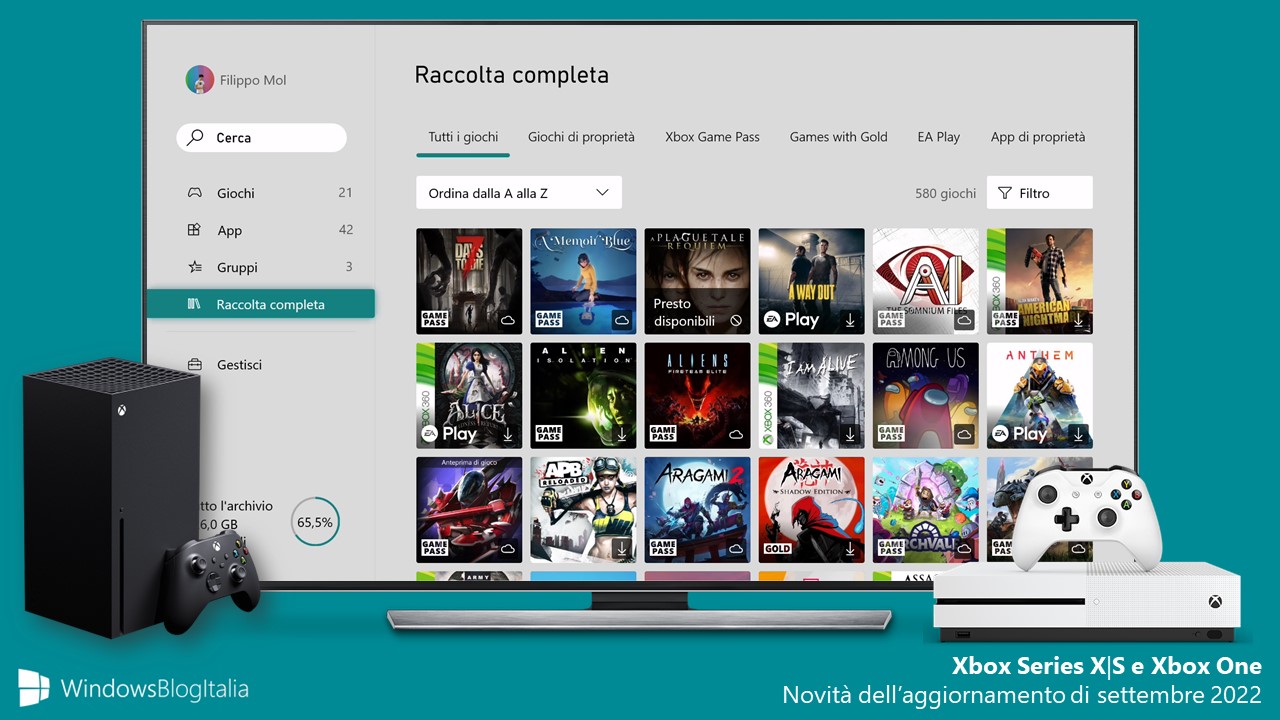
Task: Open Giochi in the sidebar
Action: coord(261,193)
